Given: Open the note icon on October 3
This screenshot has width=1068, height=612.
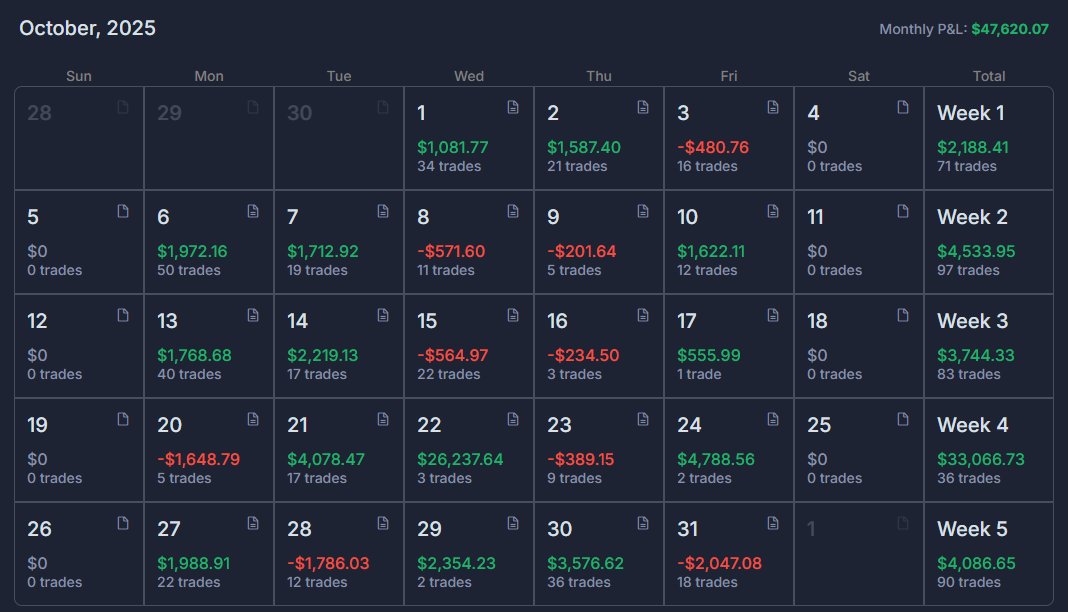Looking at the screenshot, I should (773, 107).
